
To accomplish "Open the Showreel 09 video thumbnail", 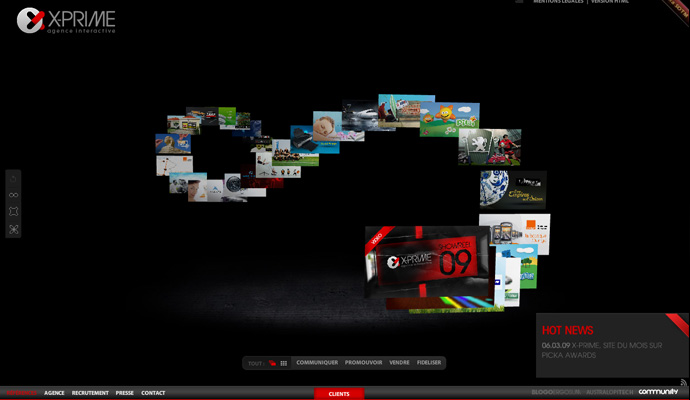I will 427,262.
